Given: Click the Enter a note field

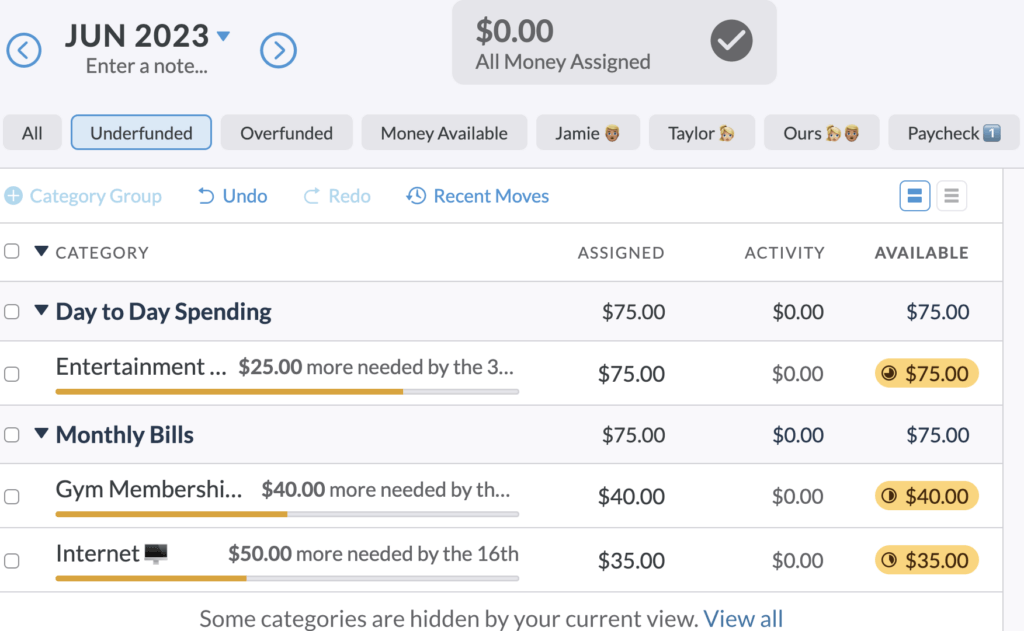Looking at the screenshot, I should [147, 66].
